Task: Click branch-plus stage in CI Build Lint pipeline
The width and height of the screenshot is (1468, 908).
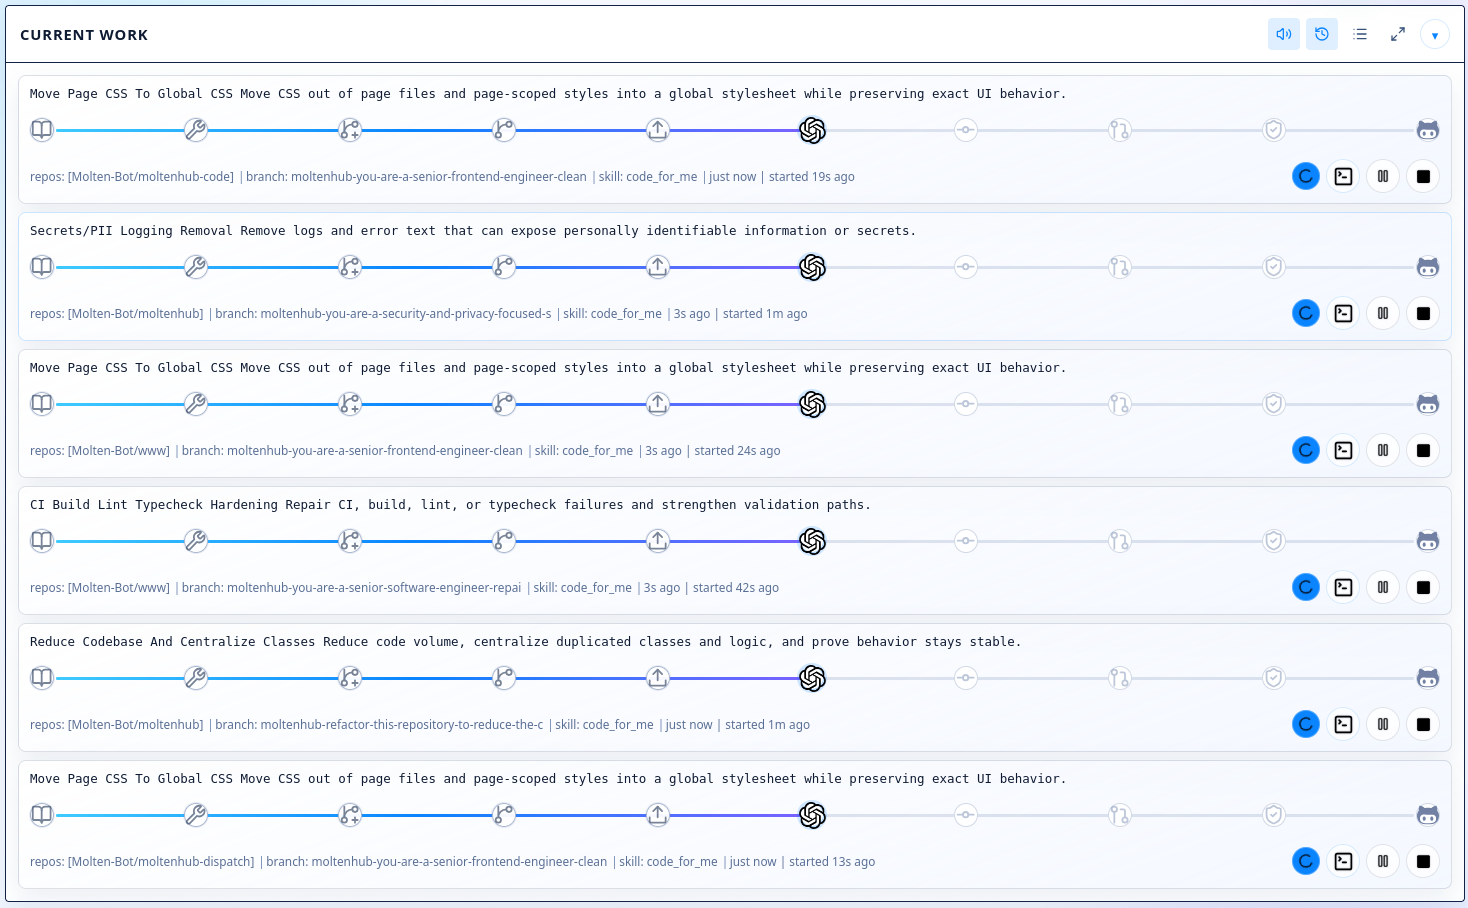Action: pos(350,541)
